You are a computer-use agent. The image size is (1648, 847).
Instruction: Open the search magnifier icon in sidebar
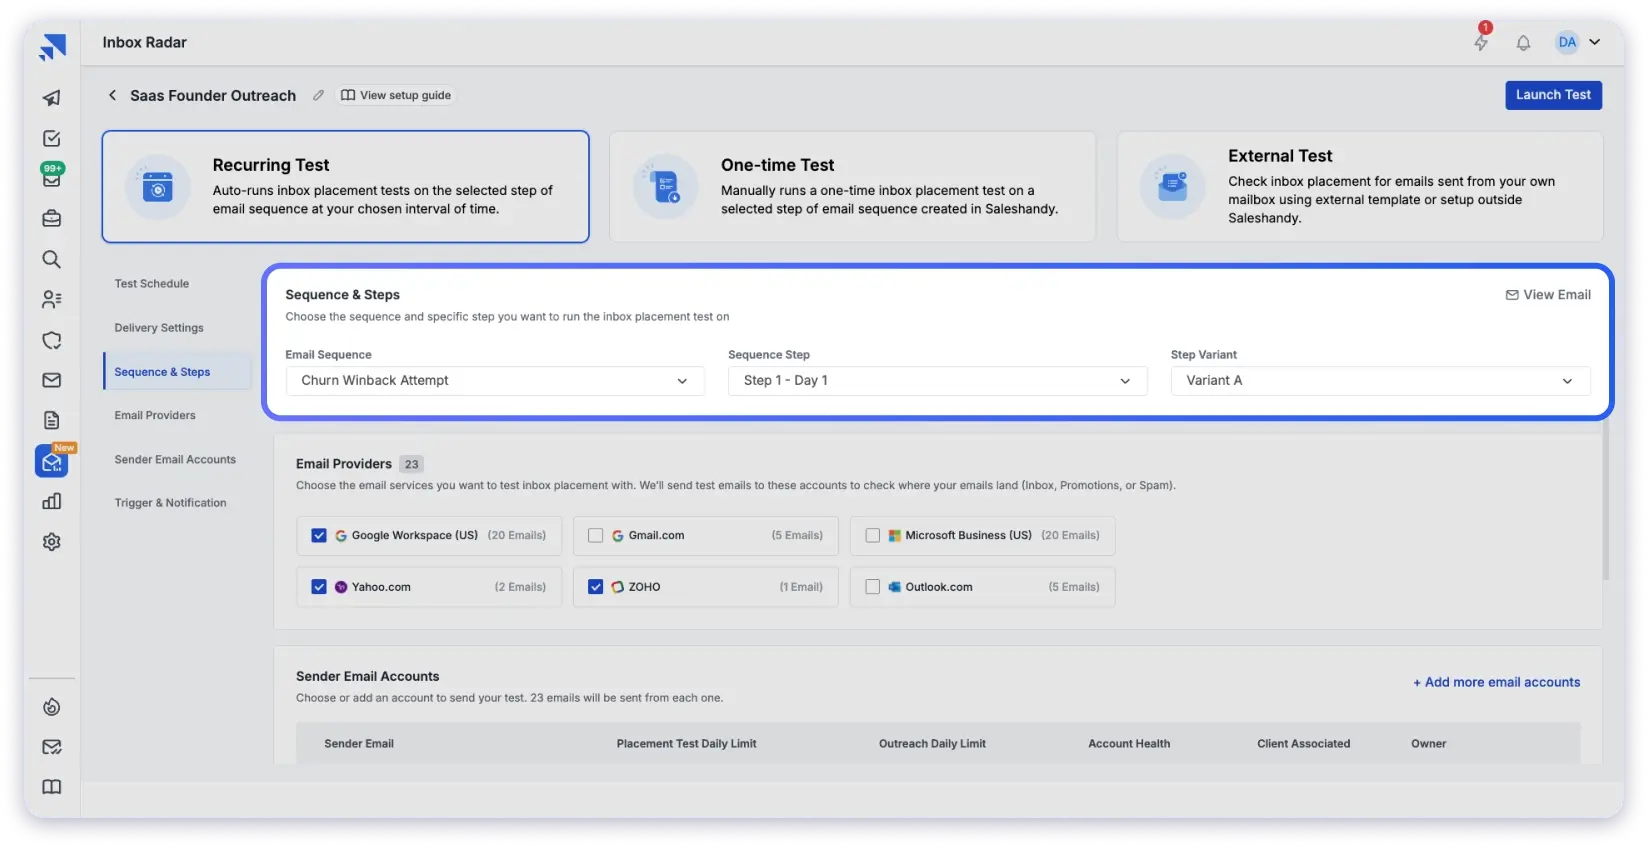point(52,260)
